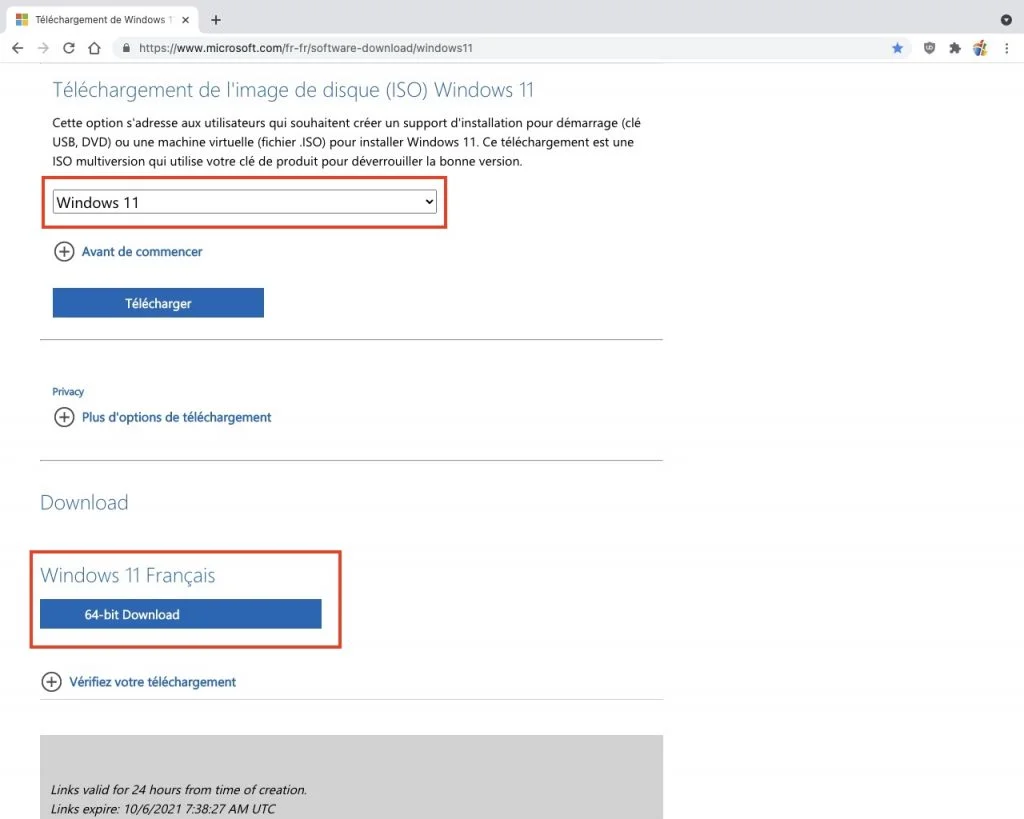Click the address bar URL
This screenshot has height=819, width=1024.
tap(306, 48)
